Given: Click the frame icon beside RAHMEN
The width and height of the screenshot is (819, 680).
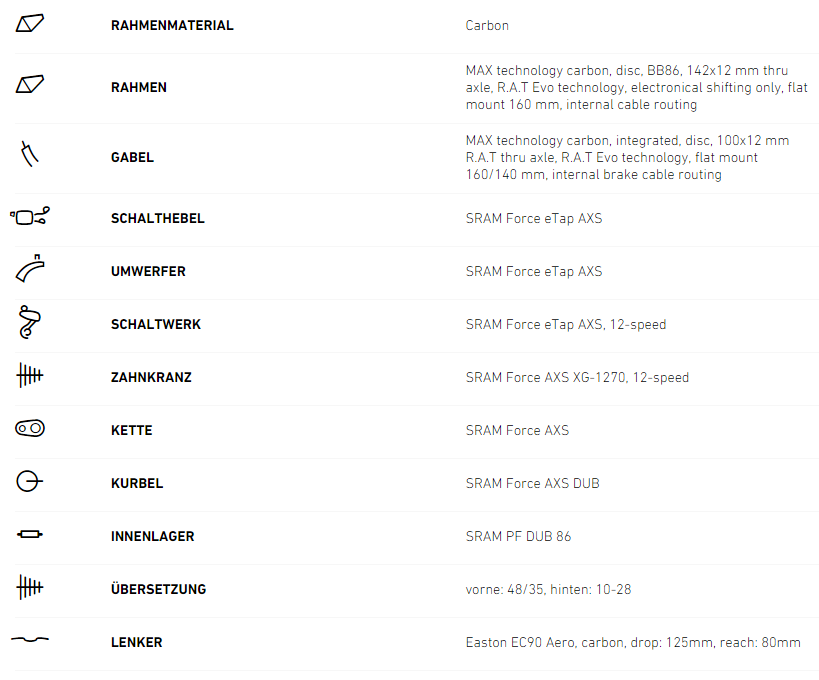Looking at the screenshot, I should tap(30, 85).
